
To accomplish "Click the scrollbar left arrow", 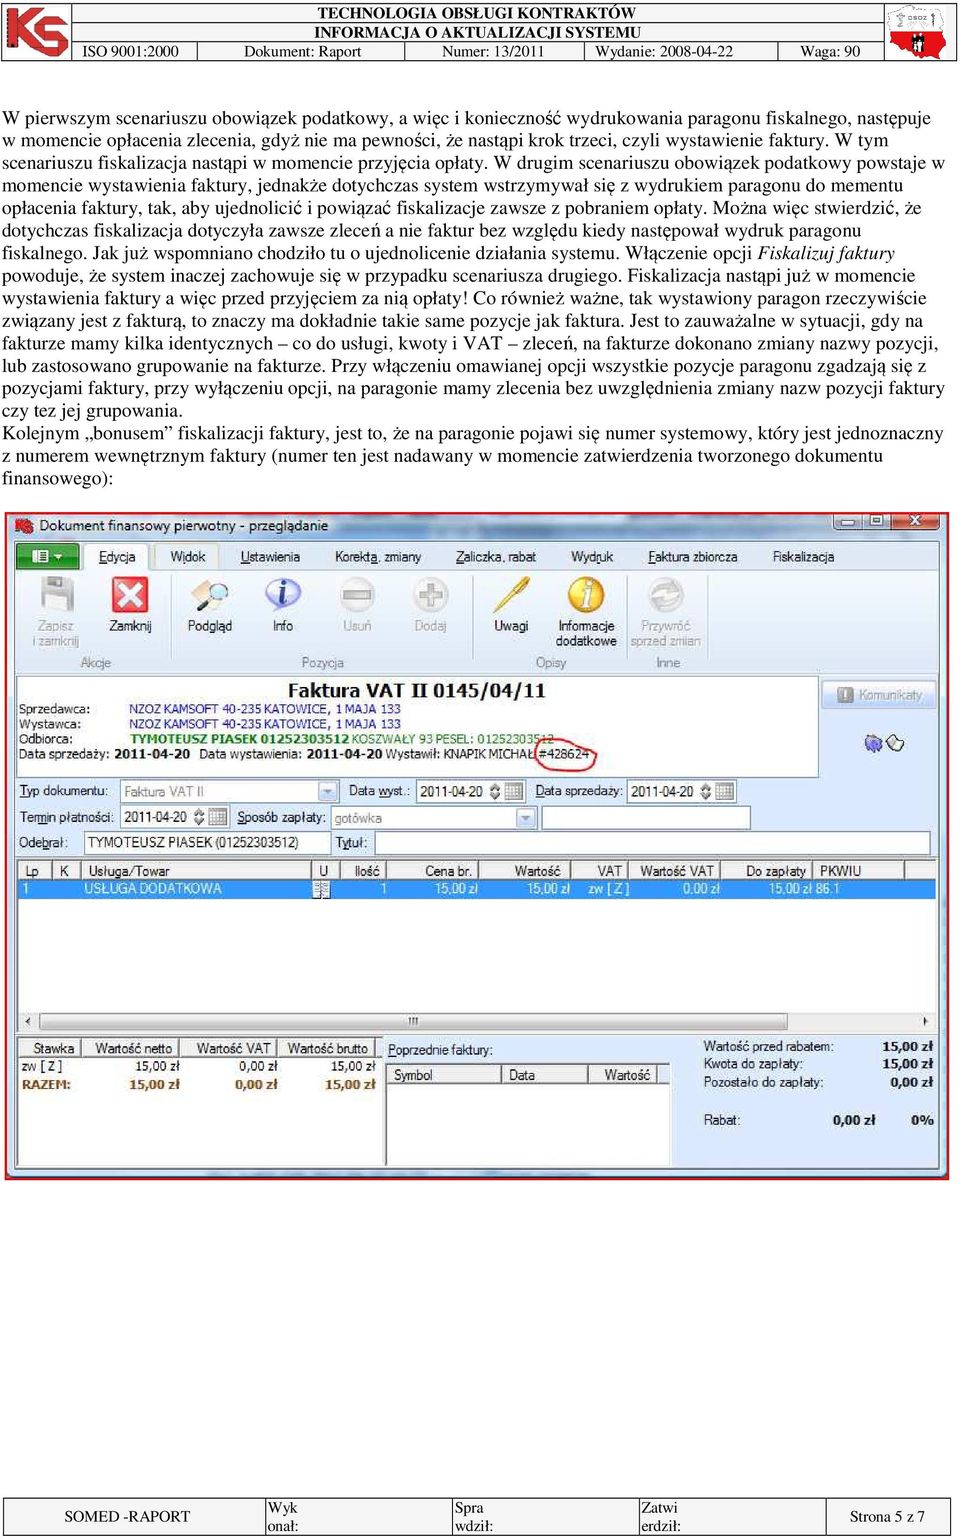I will click(28, 1022).
